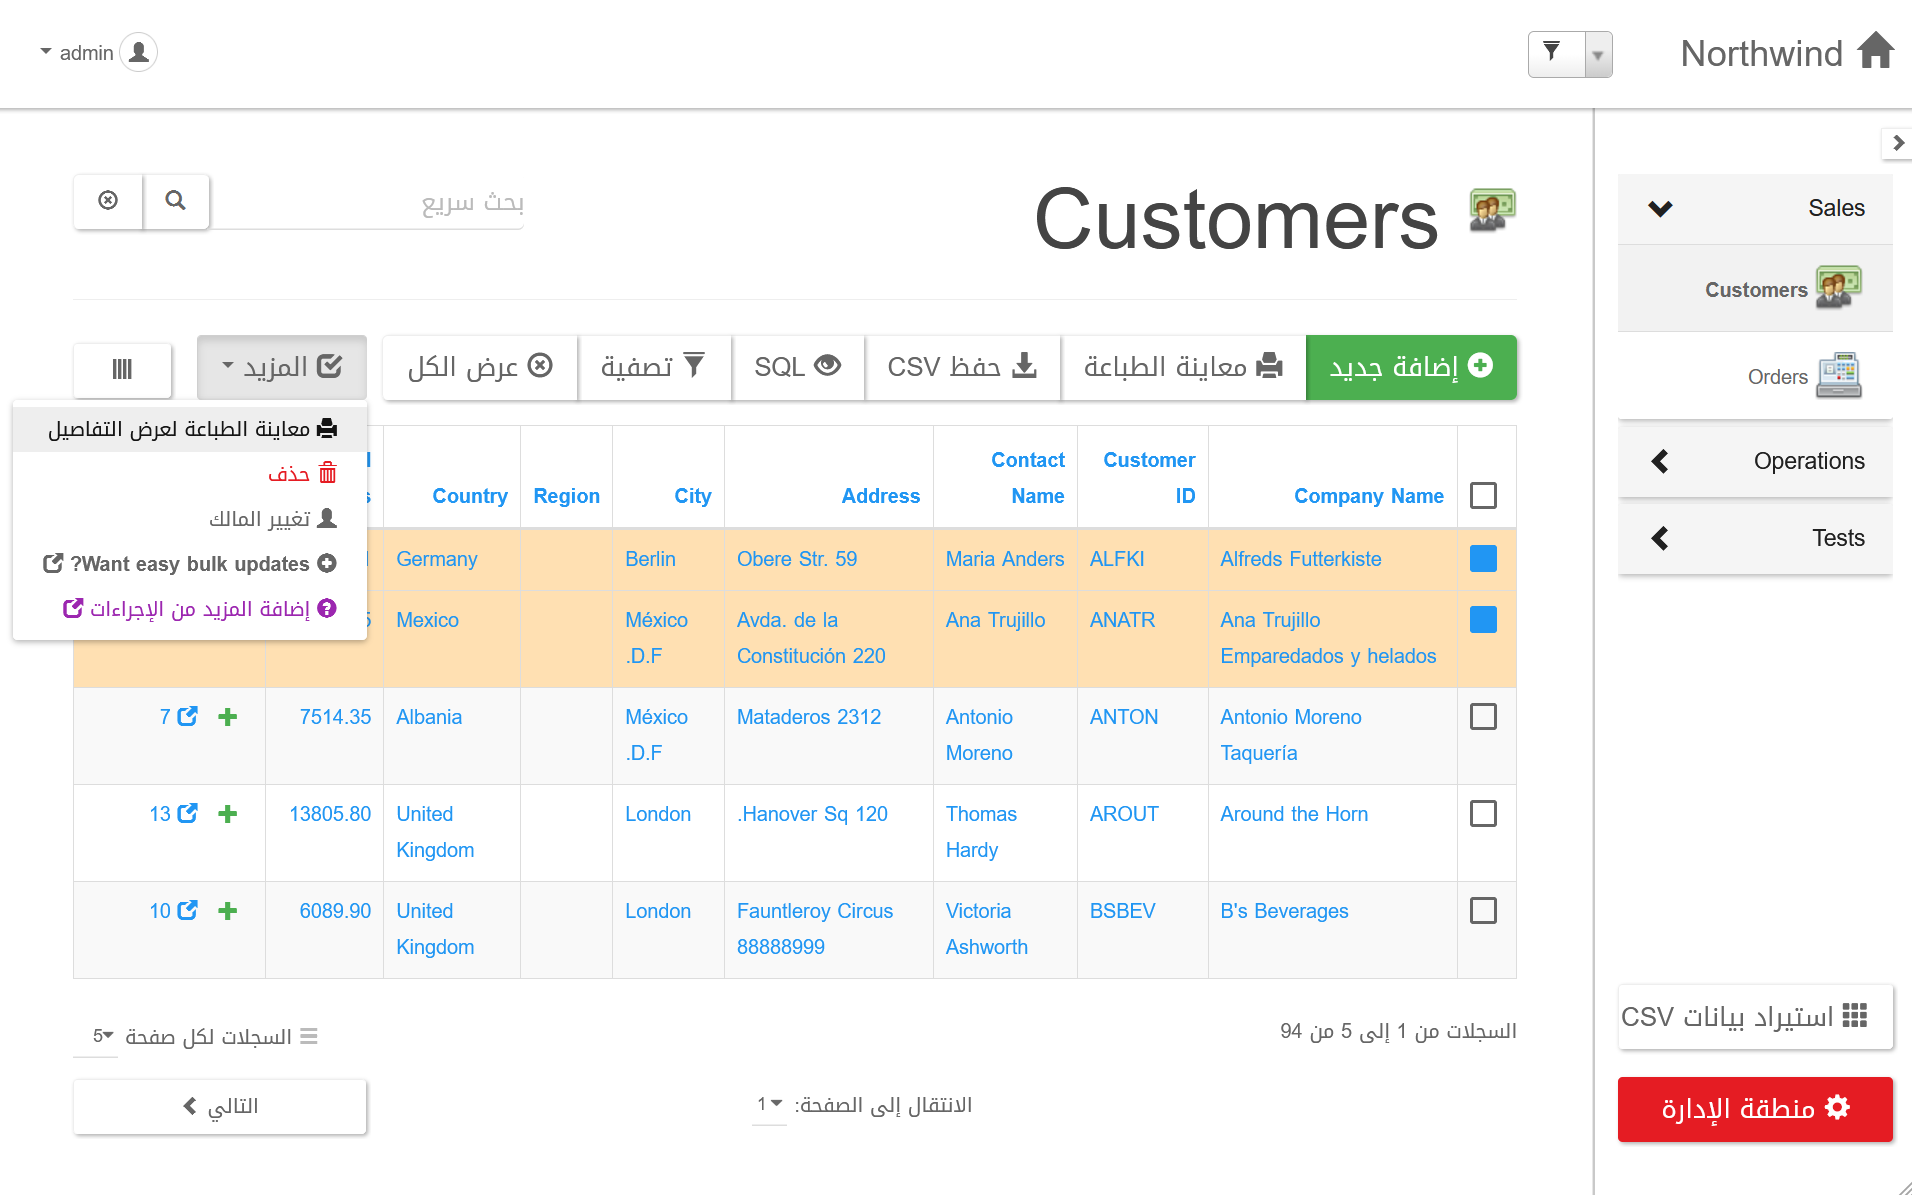This screenshot has width=1912, height=1195.
Task: Open the records per page dropdown
Action: pyautogui.click(x=102, y=1036)
